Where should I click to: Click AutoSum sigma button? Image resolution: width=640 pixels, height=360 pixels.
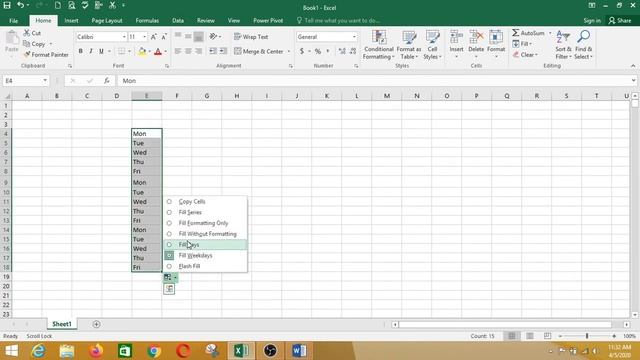coord(528,33)
